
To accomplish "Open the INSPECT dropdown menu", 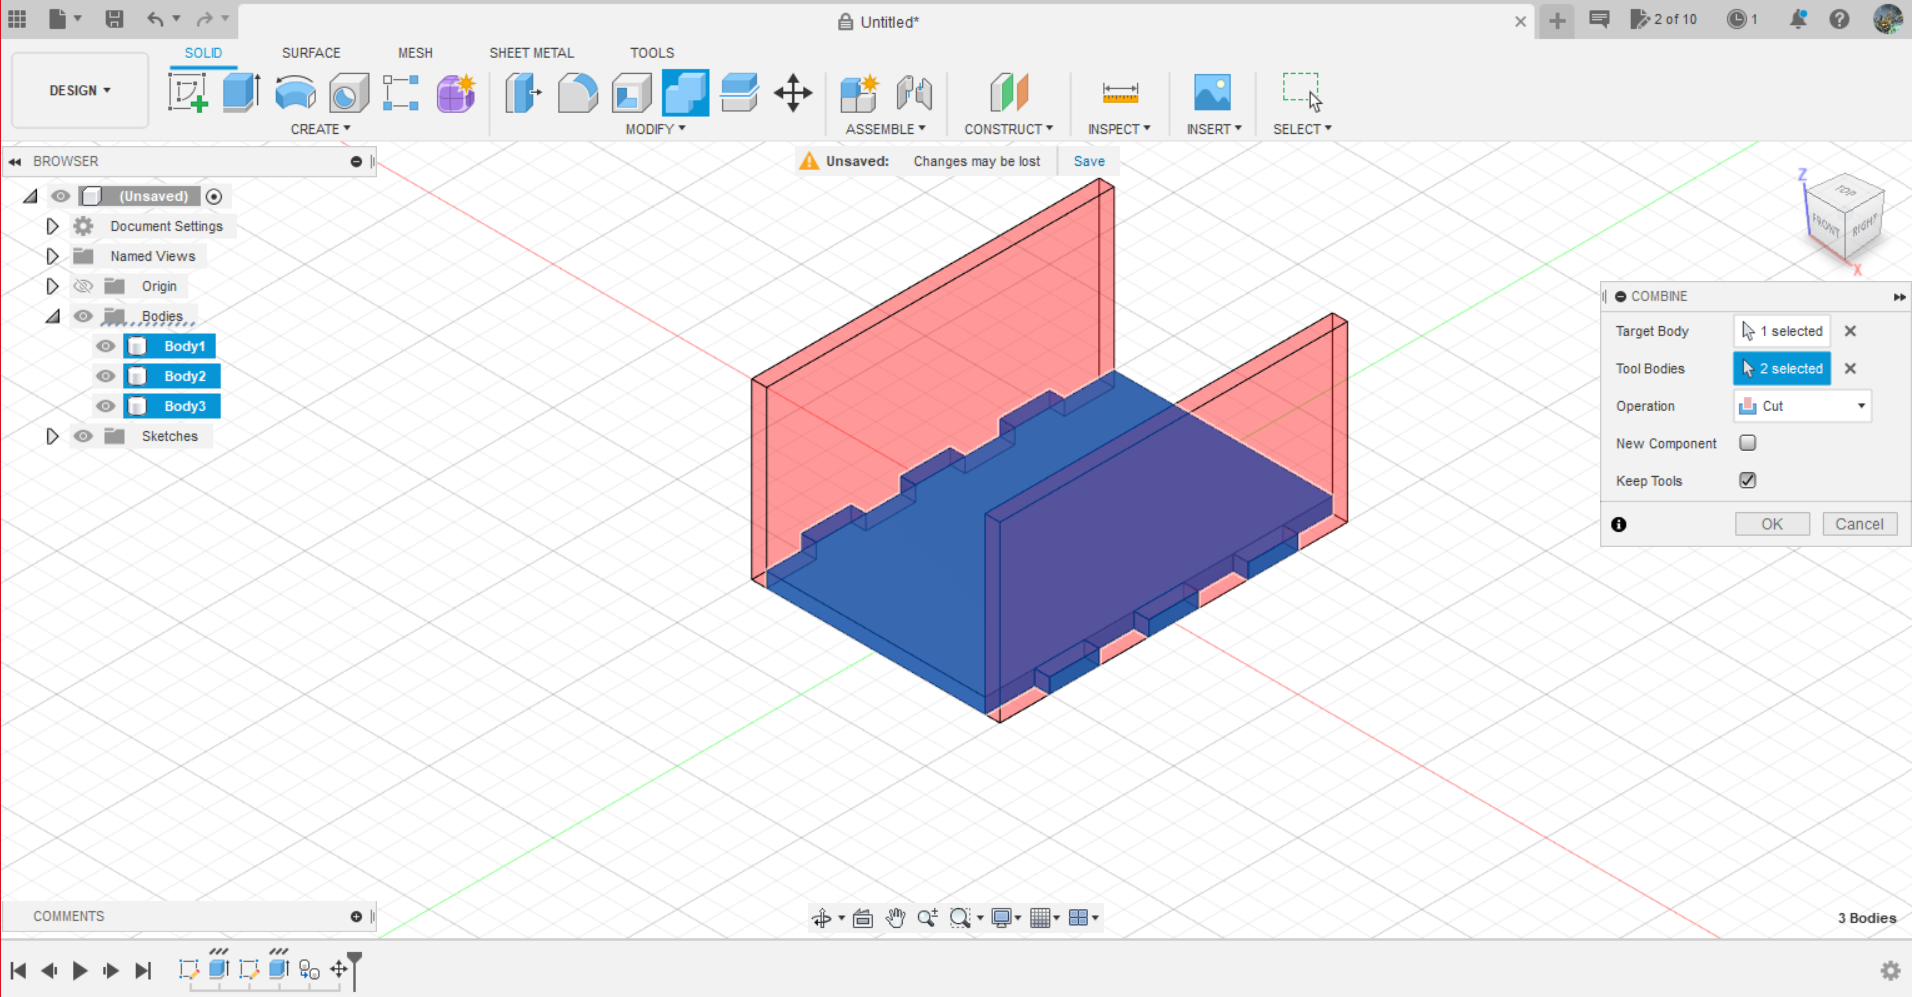I will coord(1119,129).
